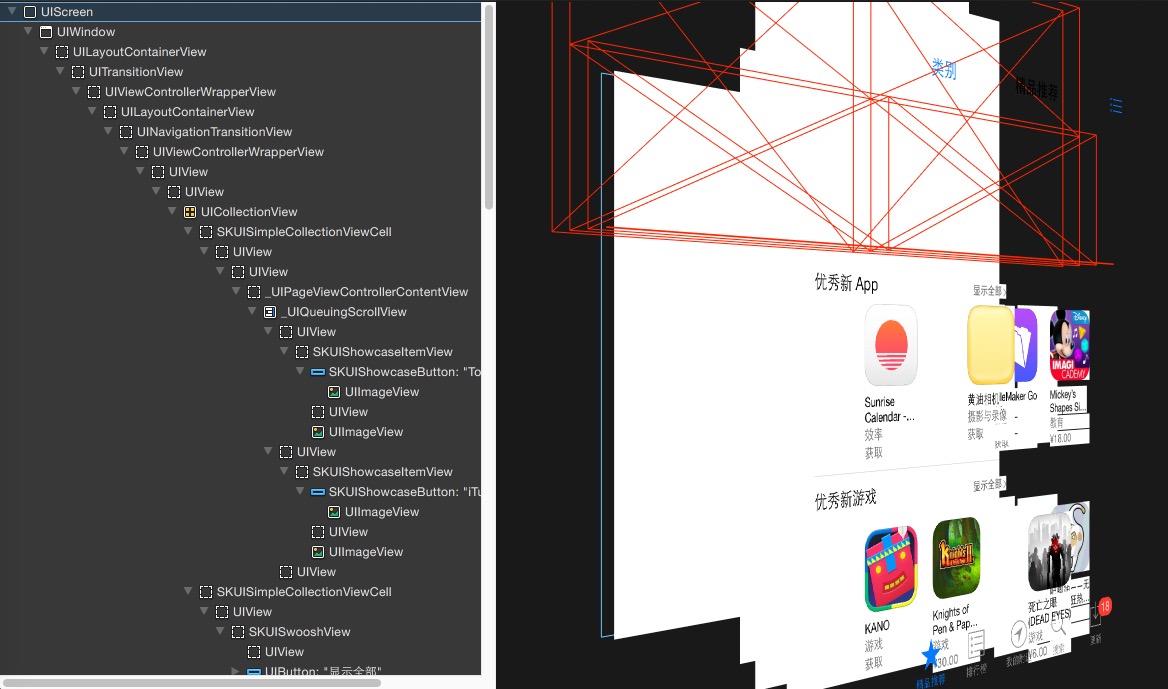Click the blue list icon at top right

[x=1116, y=106]
